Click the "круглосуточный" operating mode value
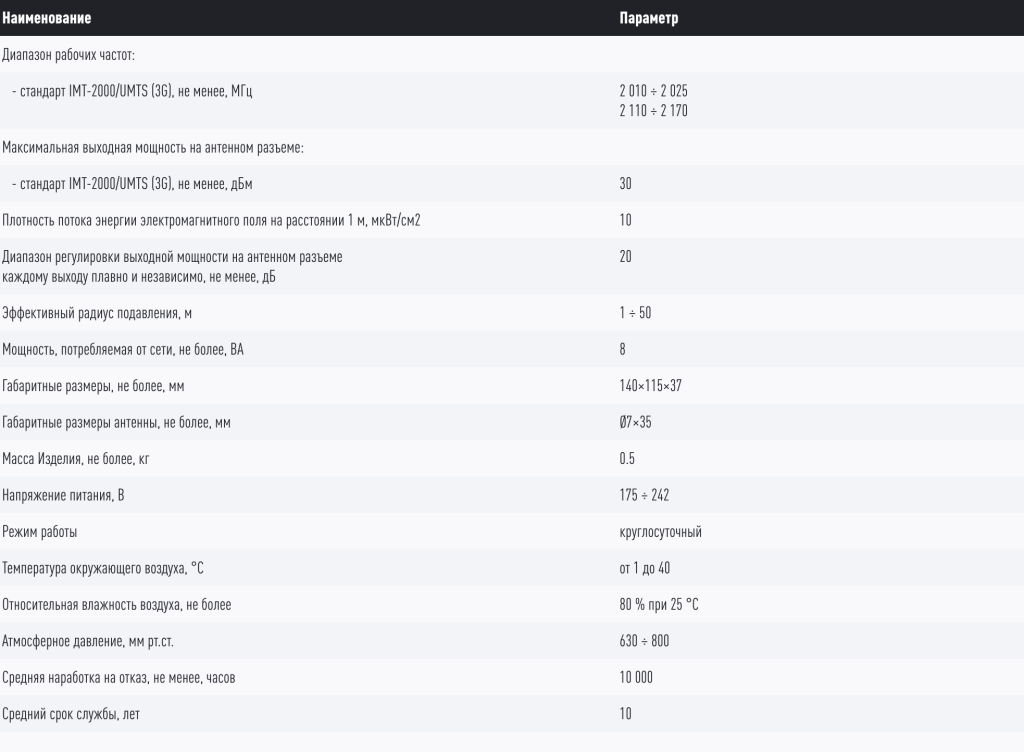Screen dimensions: 1024x752 660,532
